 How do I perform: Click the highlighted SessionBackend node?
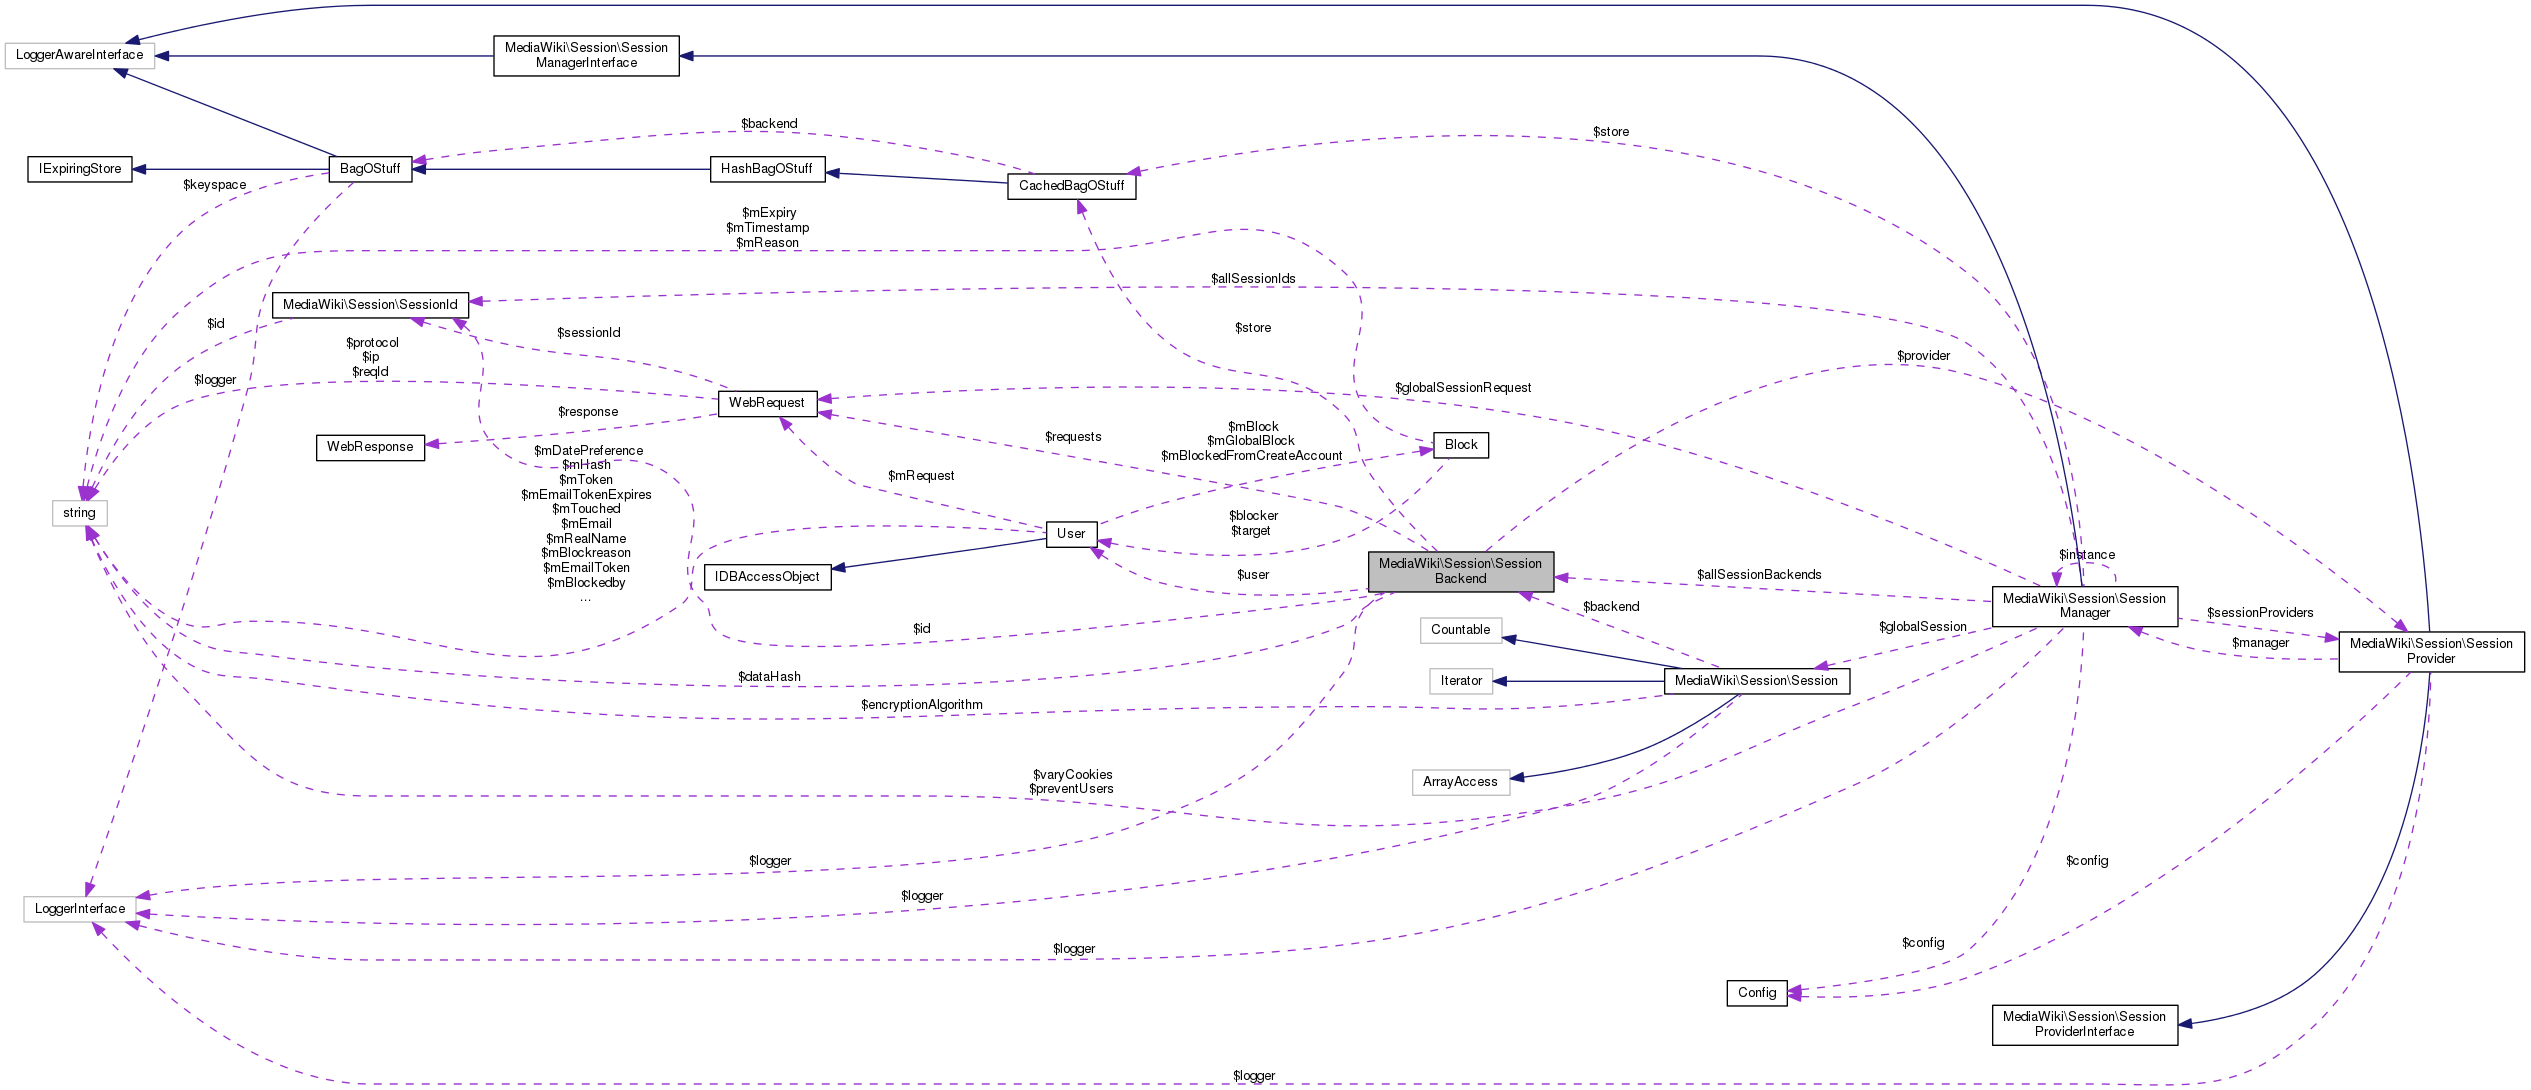[1460, 571]
